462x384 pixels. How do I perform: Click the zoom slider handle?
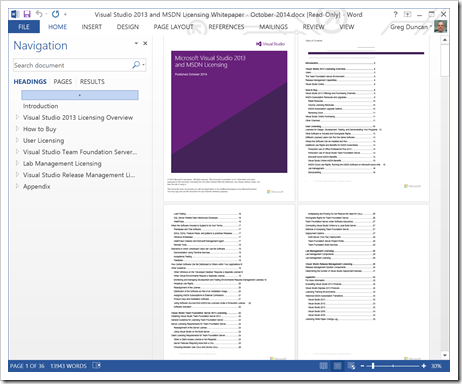pos(373,366)
